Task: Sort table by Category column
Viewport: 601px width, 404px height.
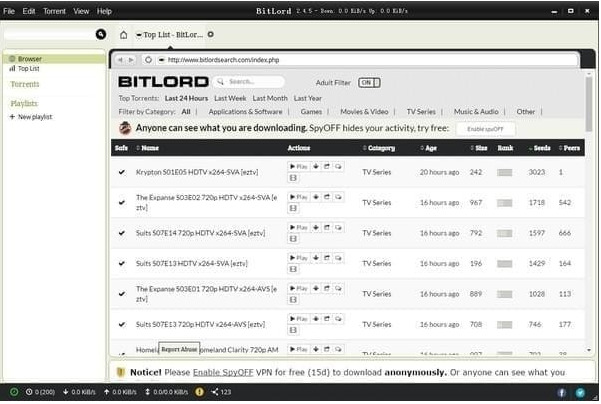Action: click(379, 148)
